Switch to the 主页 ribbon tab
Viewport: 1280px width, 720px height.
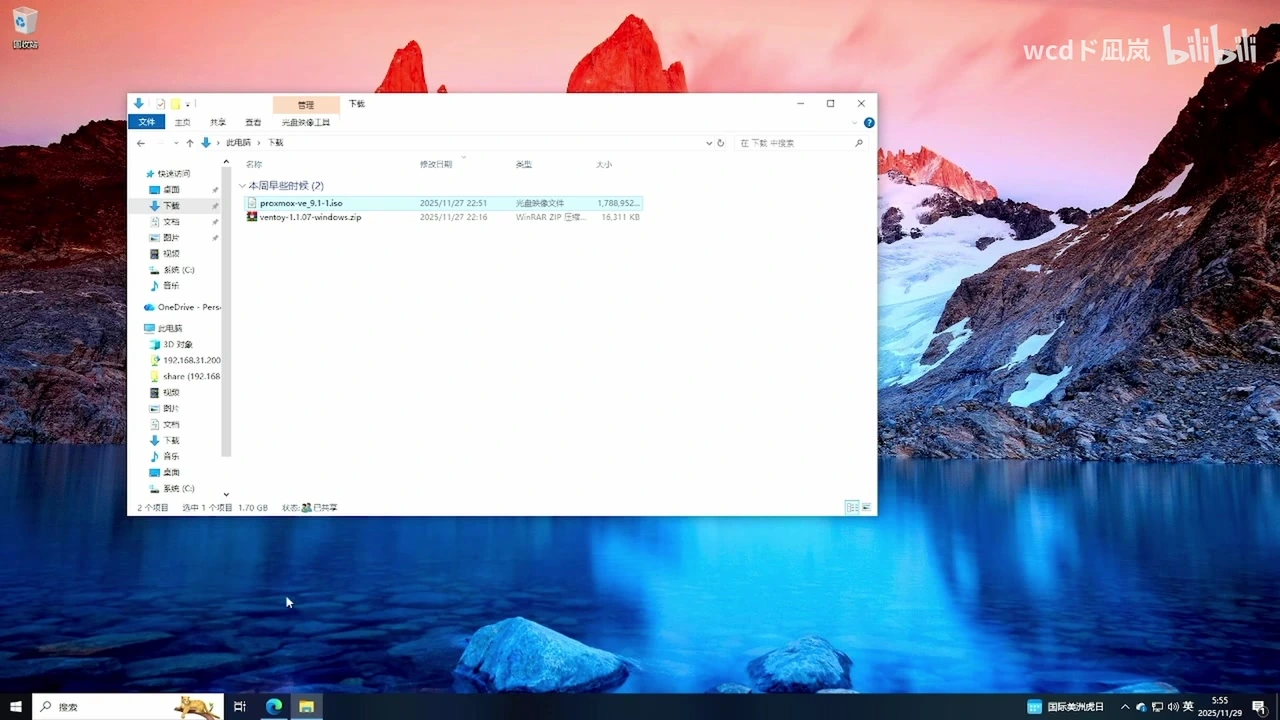pos(182,122)
